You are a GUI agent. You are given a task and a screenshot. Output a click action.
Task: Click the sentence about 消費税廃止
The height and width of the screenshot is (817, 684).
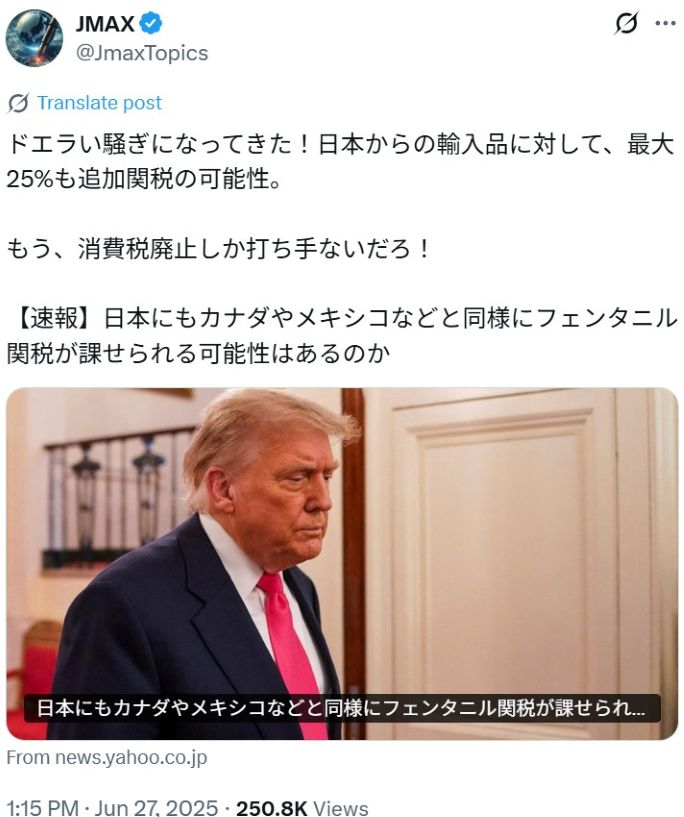(x=219, y=249)
